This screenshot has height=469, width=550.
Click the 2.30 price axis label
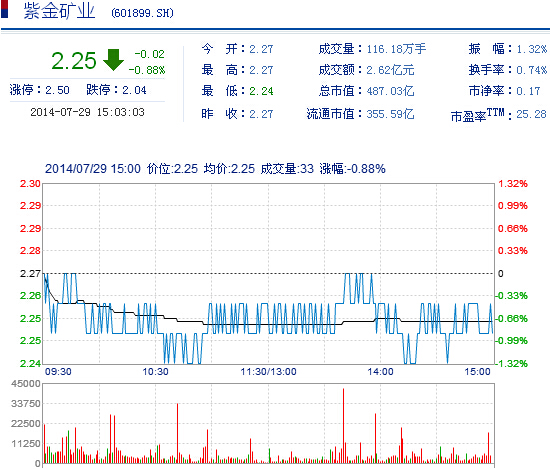click(30, 184)
